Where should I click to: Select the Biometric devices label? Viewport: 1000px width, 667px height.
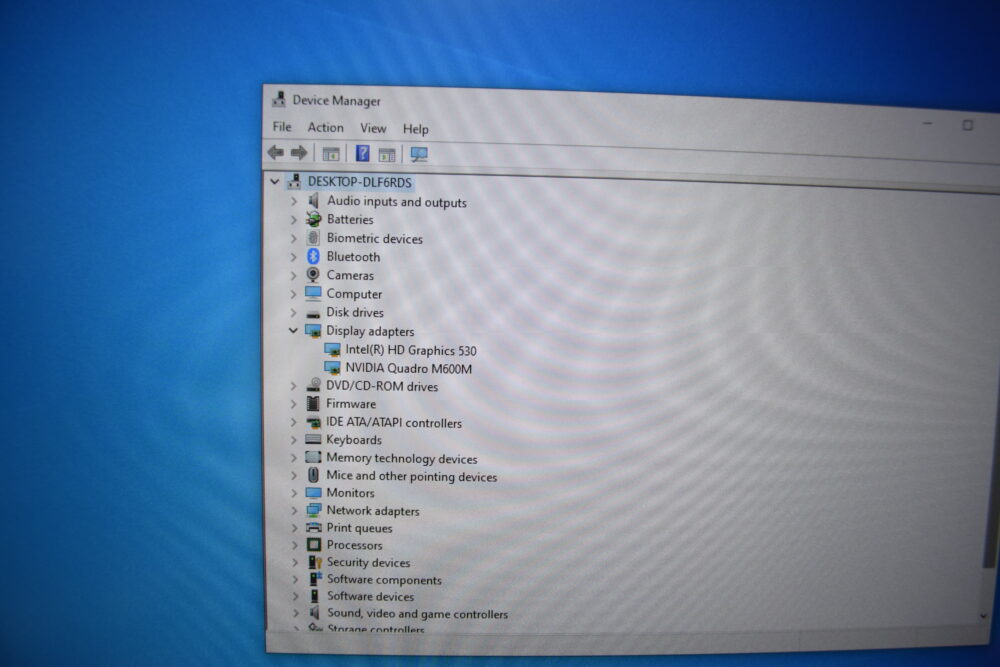tap(374, 238)
